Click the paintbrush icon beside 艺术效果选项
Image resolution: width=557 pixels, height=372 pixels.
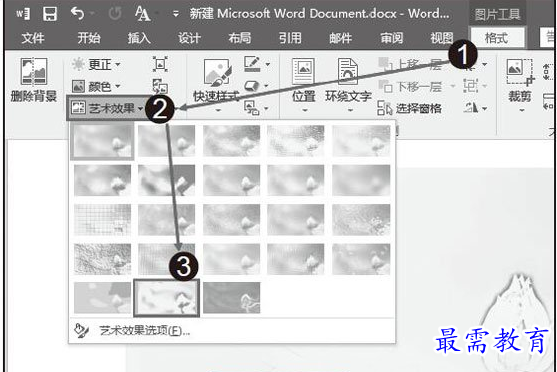[x=81, y=330]
